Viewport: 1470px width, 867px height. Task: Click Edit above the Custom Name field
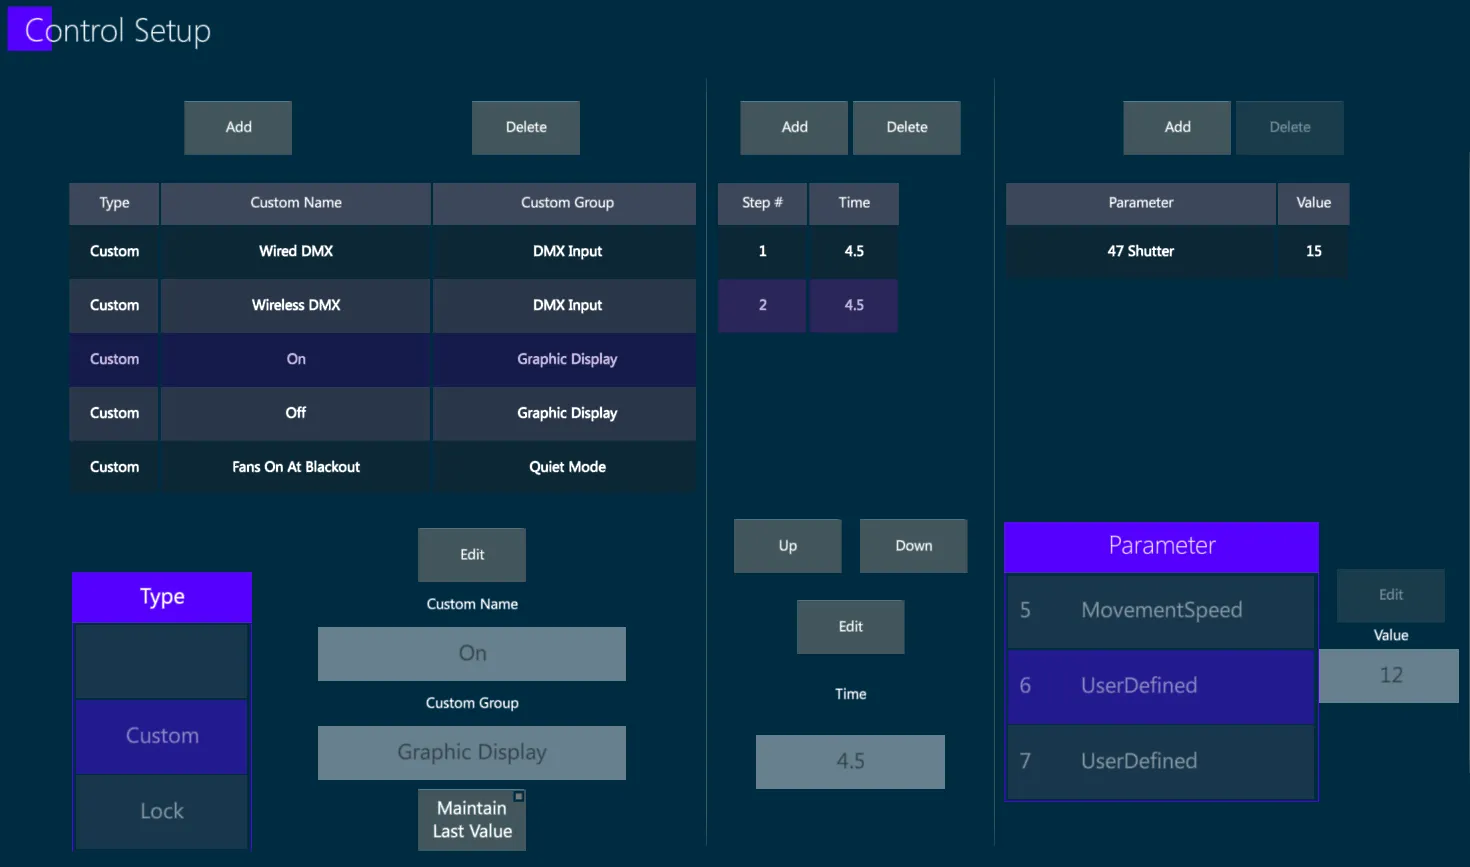point(472,555)
